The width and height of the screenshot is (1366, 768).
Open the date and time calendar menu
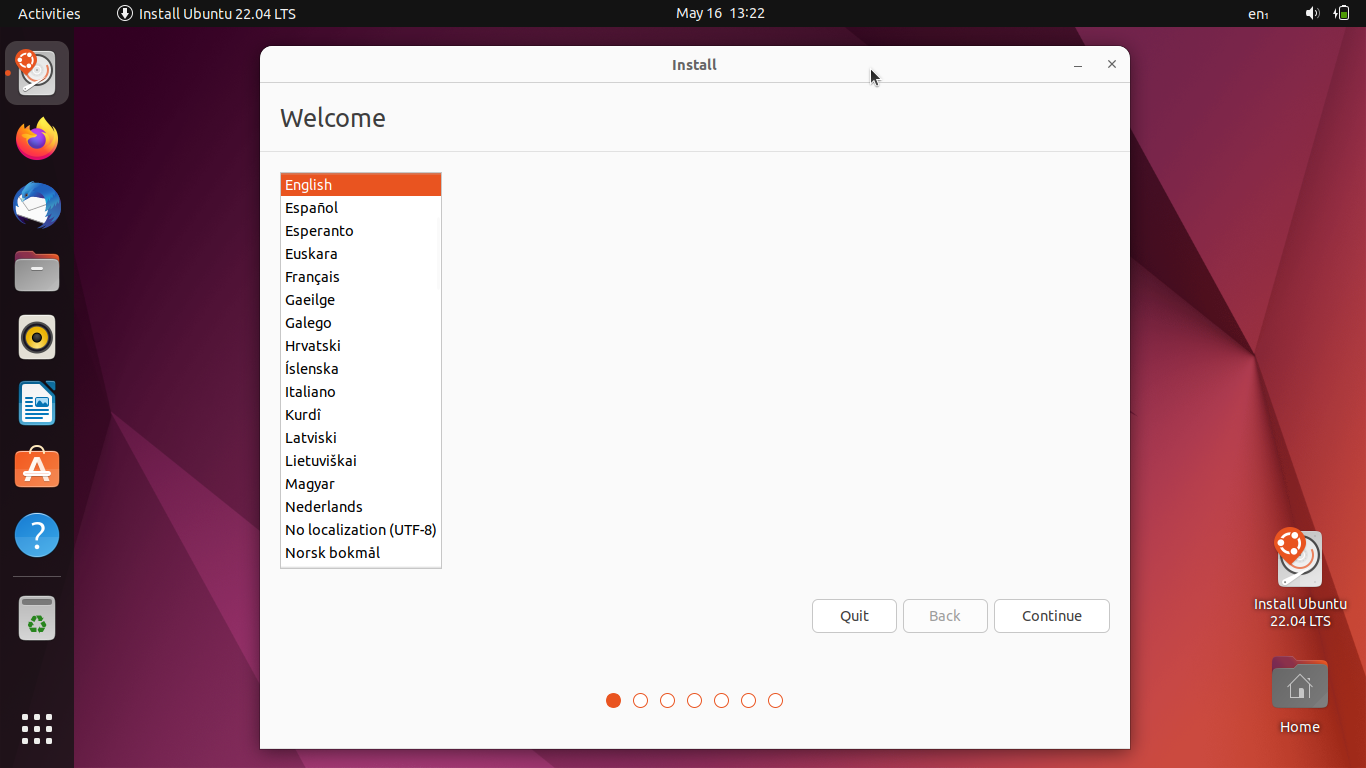click(720, 13)
